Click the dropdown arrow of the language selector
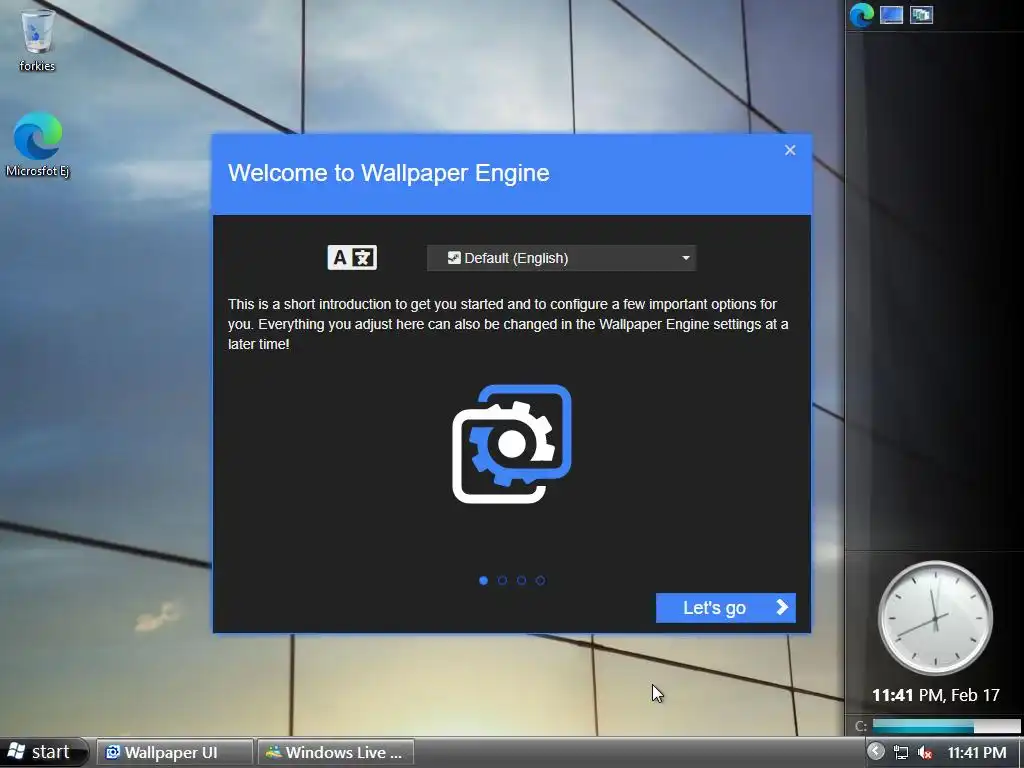1024x768 pixels. [686, 258]
